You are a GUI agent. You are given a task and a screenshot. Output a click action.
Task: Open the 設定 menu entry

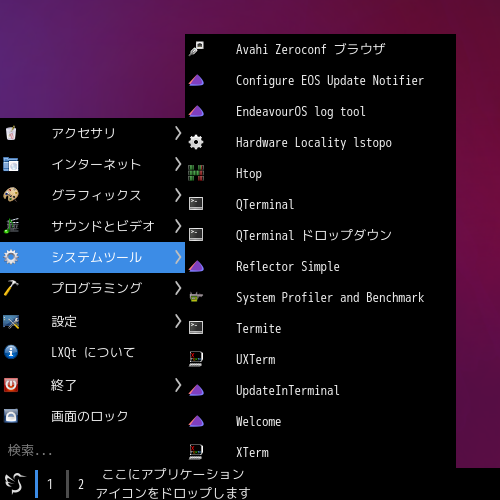click(92, 321)
